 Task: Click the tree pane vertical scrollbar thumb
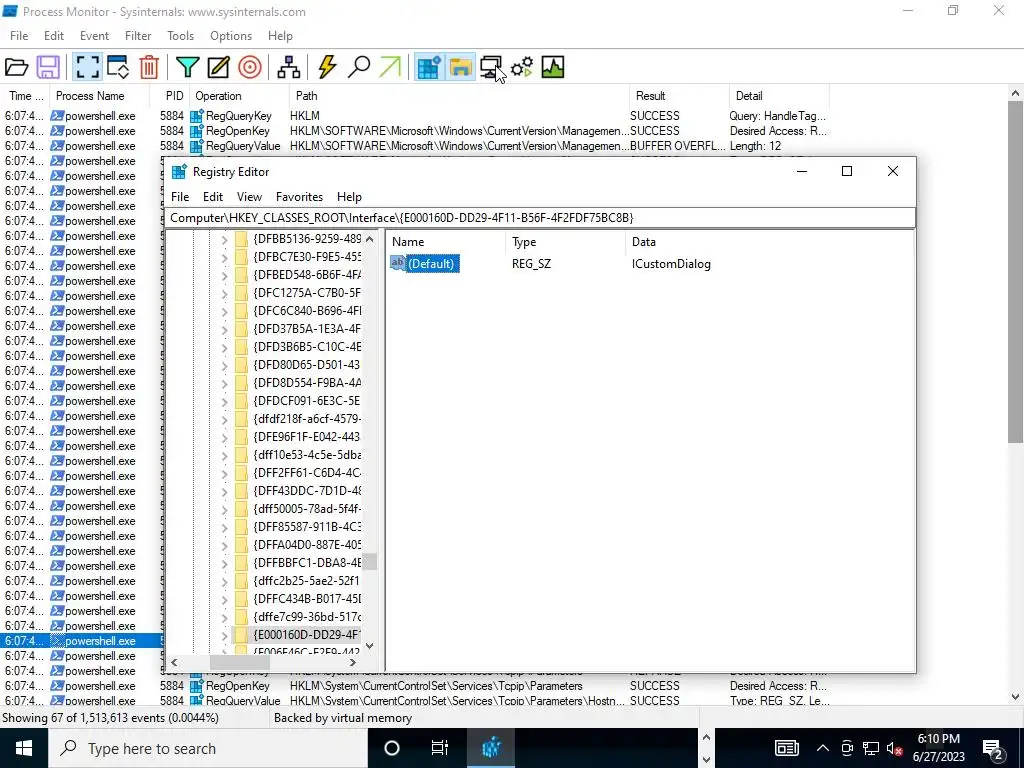pyautogui.click(x=370, y=562)
